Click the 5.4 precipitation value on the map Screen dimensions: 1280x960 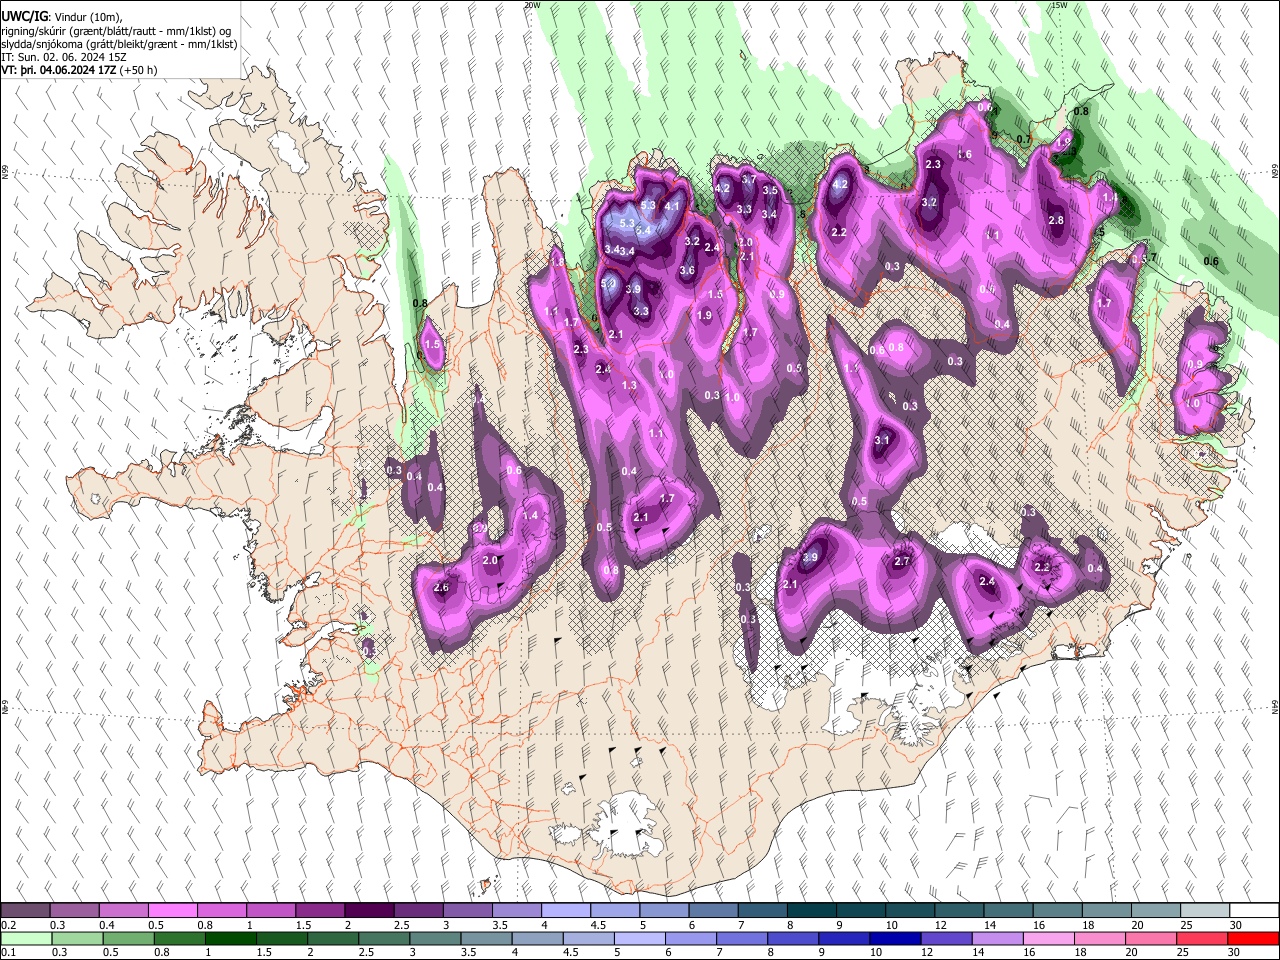pyautogui.click(x=644, y=230)
